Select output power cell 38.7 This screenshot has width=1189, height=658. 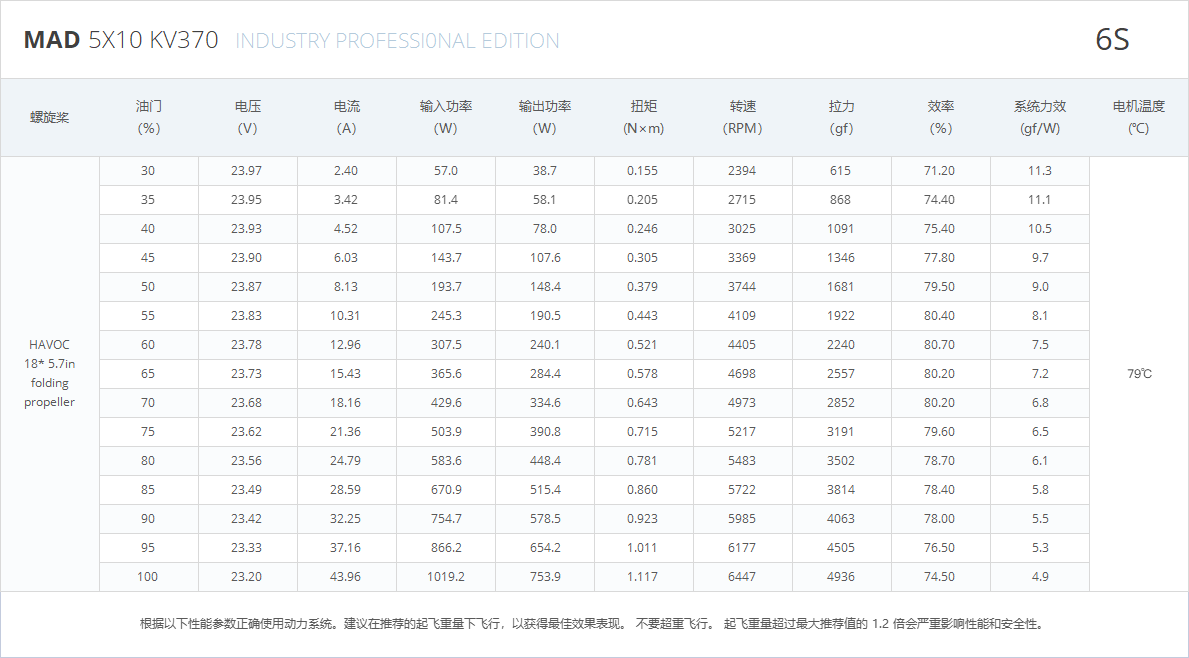[x=544, y=171]
